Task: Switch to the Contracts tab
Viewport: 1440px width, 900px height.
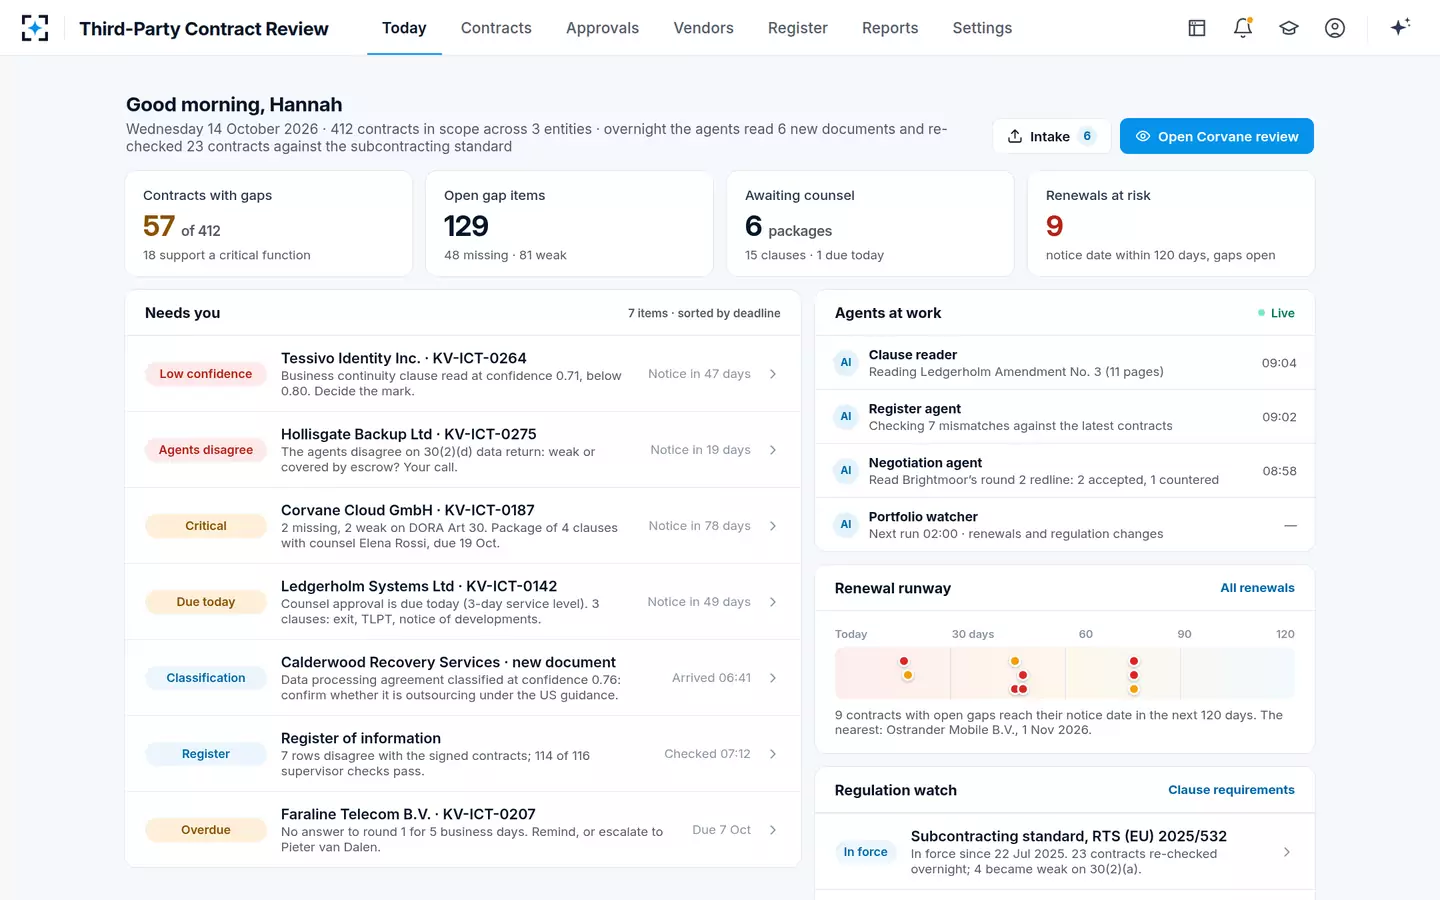Action: tap(496, 28)
